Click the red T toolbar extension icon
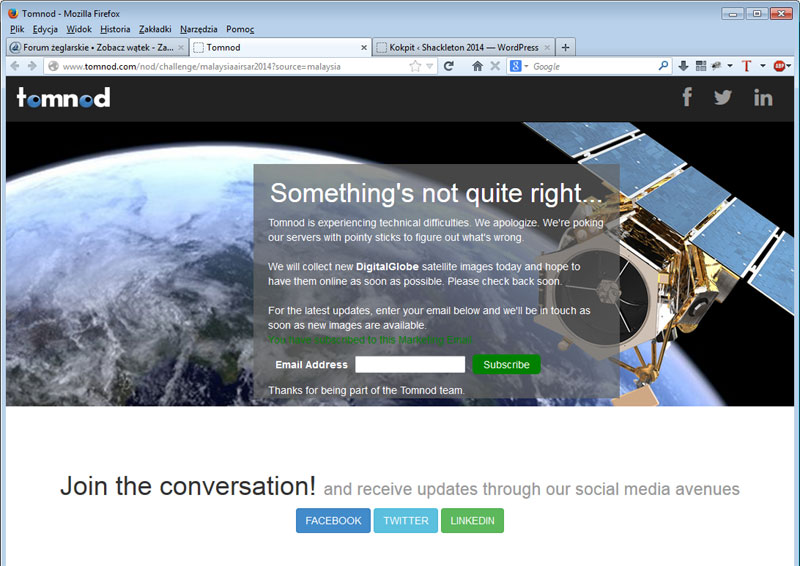The height and width of the screenshot is (566, 800). coord(746,66)
